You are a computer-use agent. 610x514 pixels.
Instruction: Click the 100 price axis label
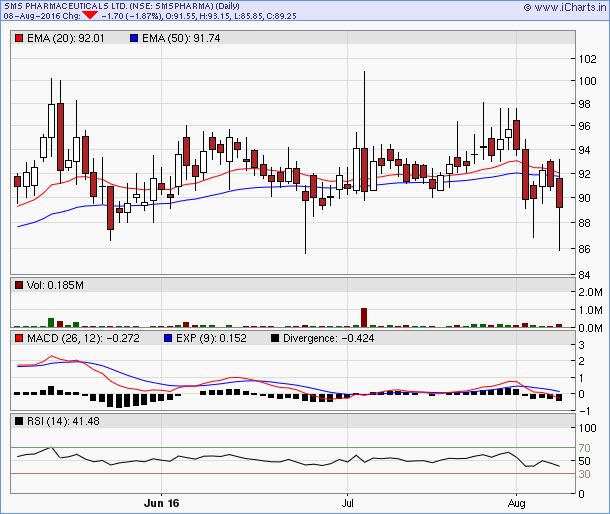click(587, 81)
